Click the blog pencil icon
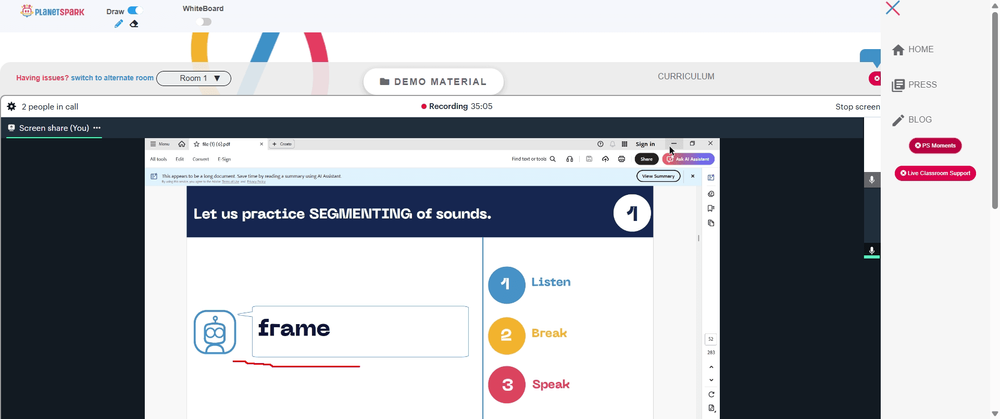The image size is (1000, 419). click(x=898, y=120)
